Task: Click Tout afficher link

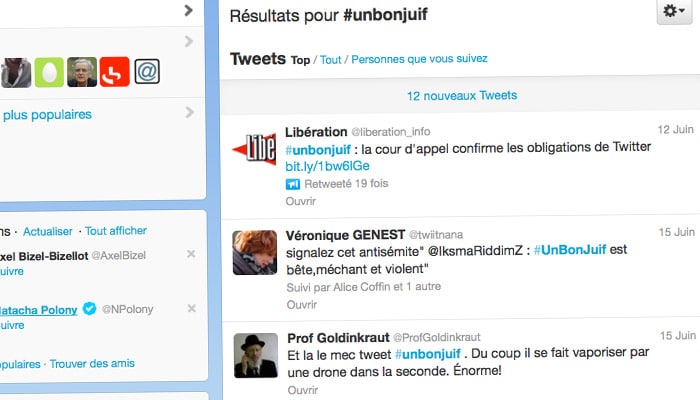Action: click(x=116, y=231)
